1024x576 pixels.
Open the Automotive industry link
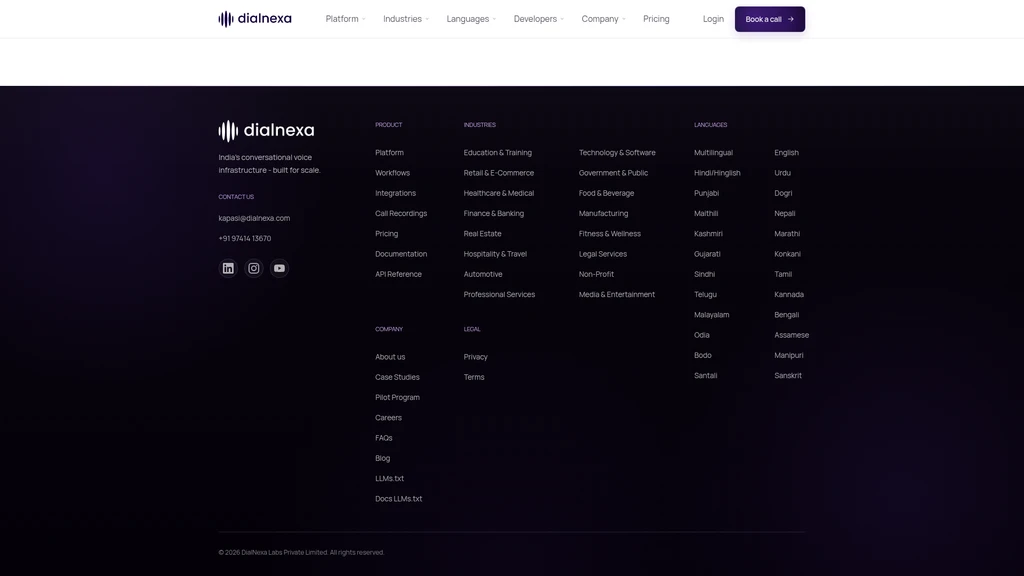click(x=483, y=274)
